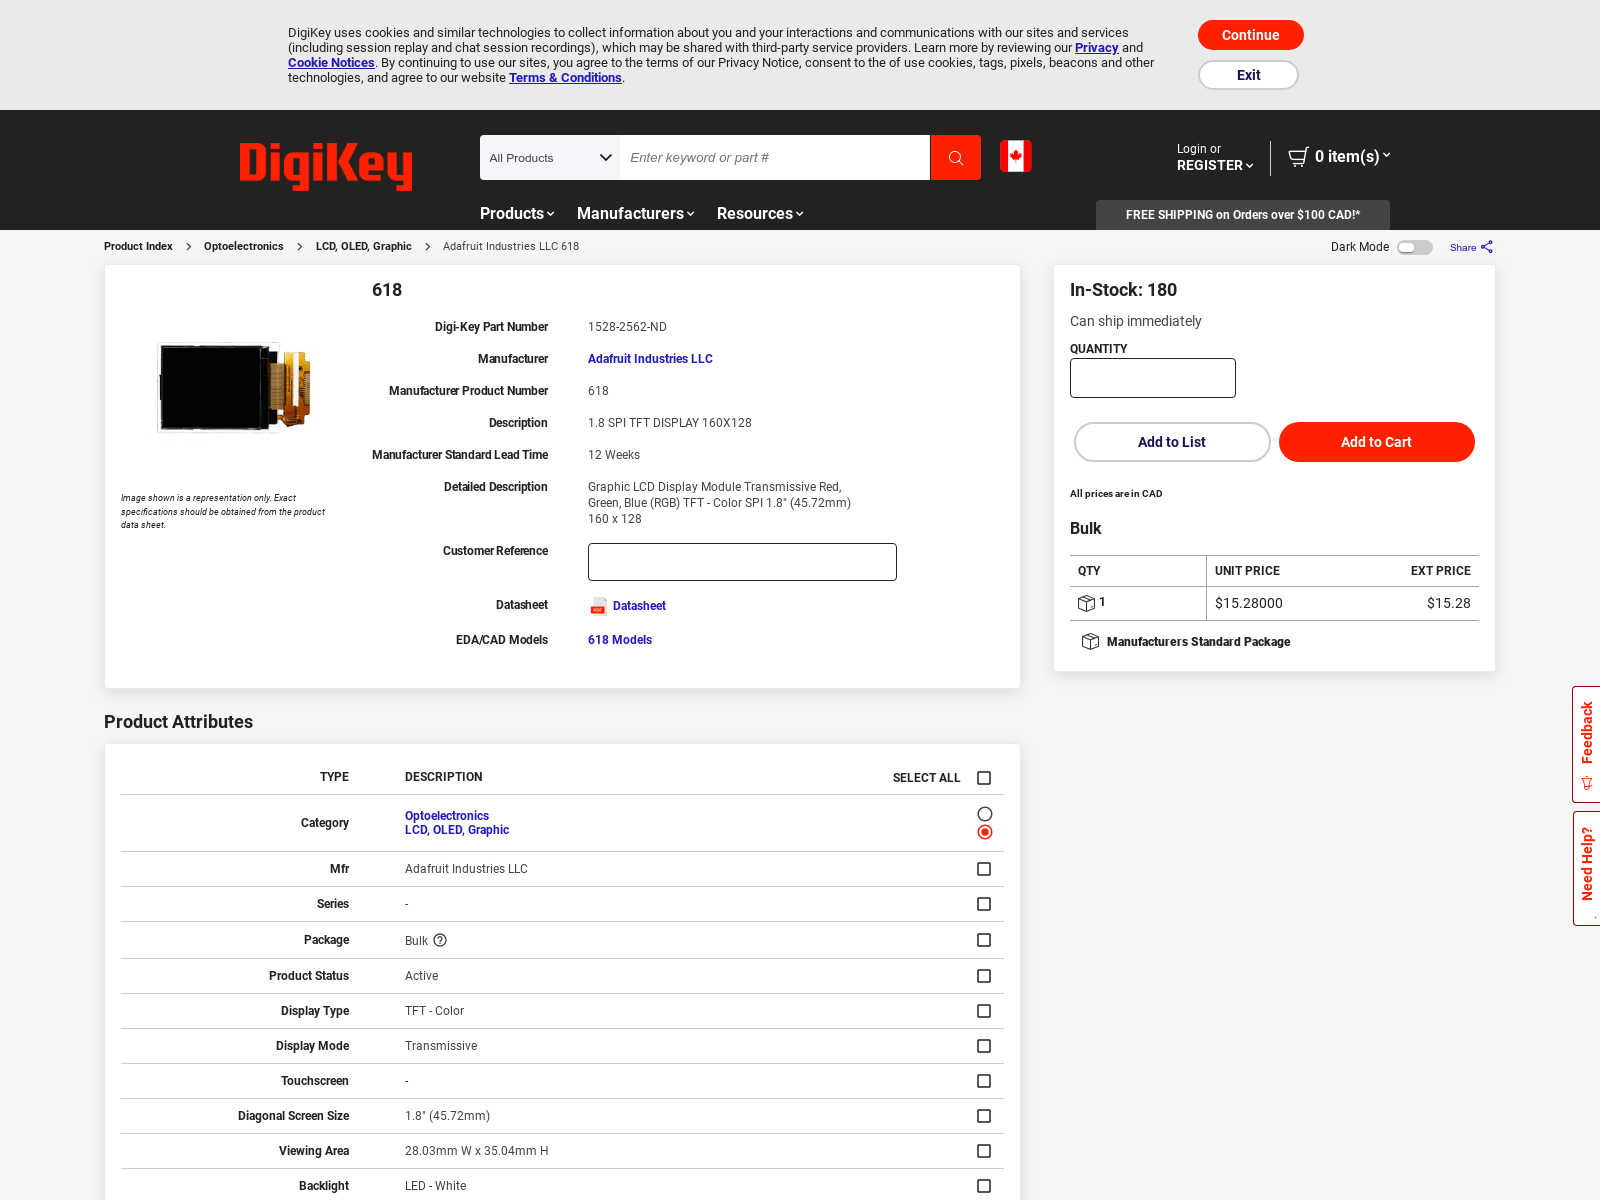The image size is (1600, 1200).
Task: Open the Adafruit Industries LLC manufacturer link
Action: pos(650,359)
